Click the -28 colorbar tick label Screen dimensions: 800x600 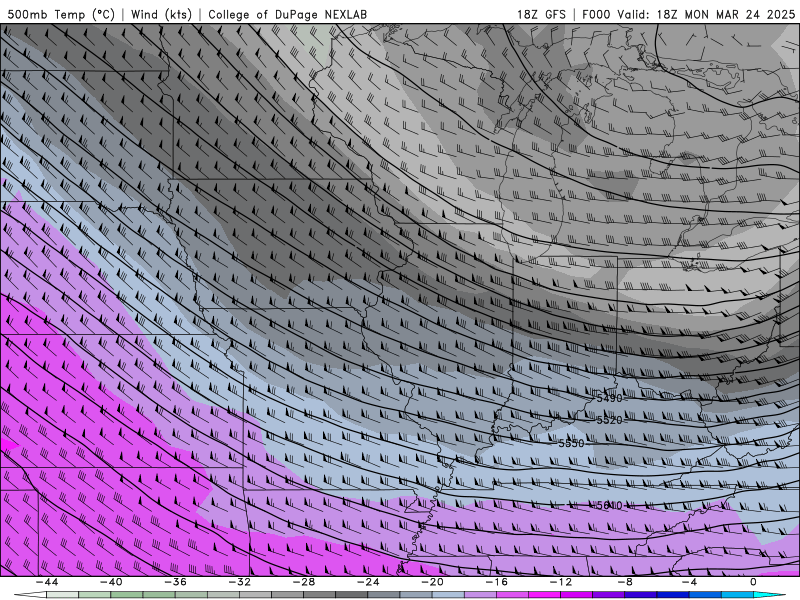point(304,582)
